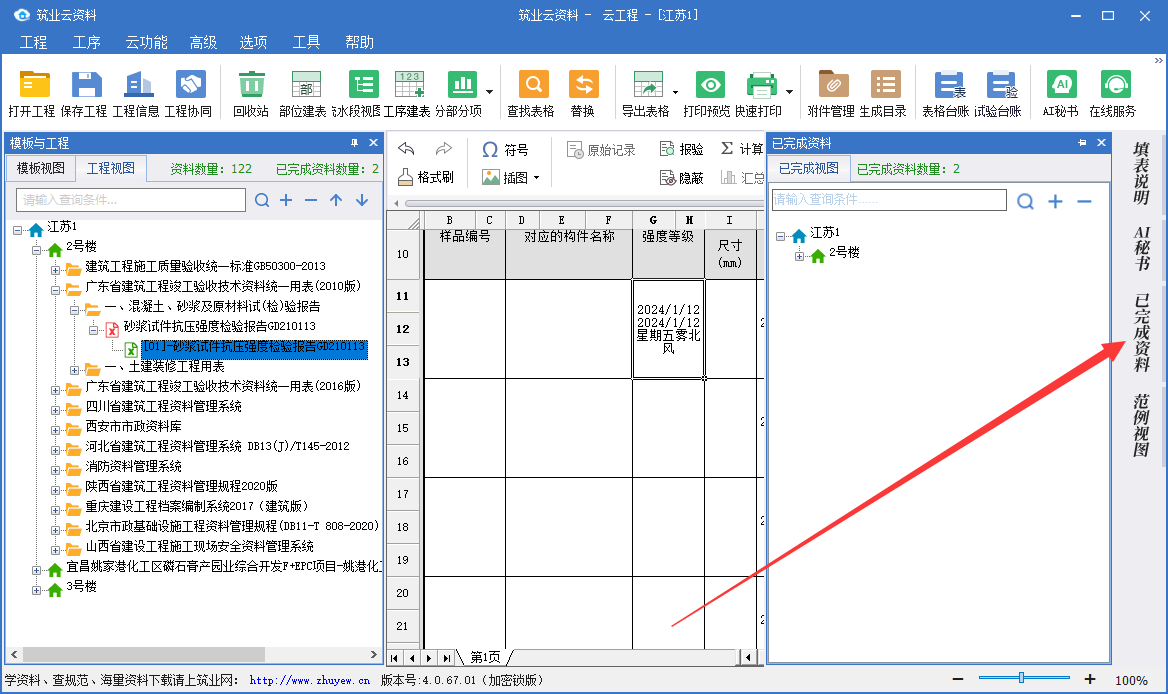Focus search field in 模板与工程 panel
This screenshot has height=694, width=1168.
131,200
